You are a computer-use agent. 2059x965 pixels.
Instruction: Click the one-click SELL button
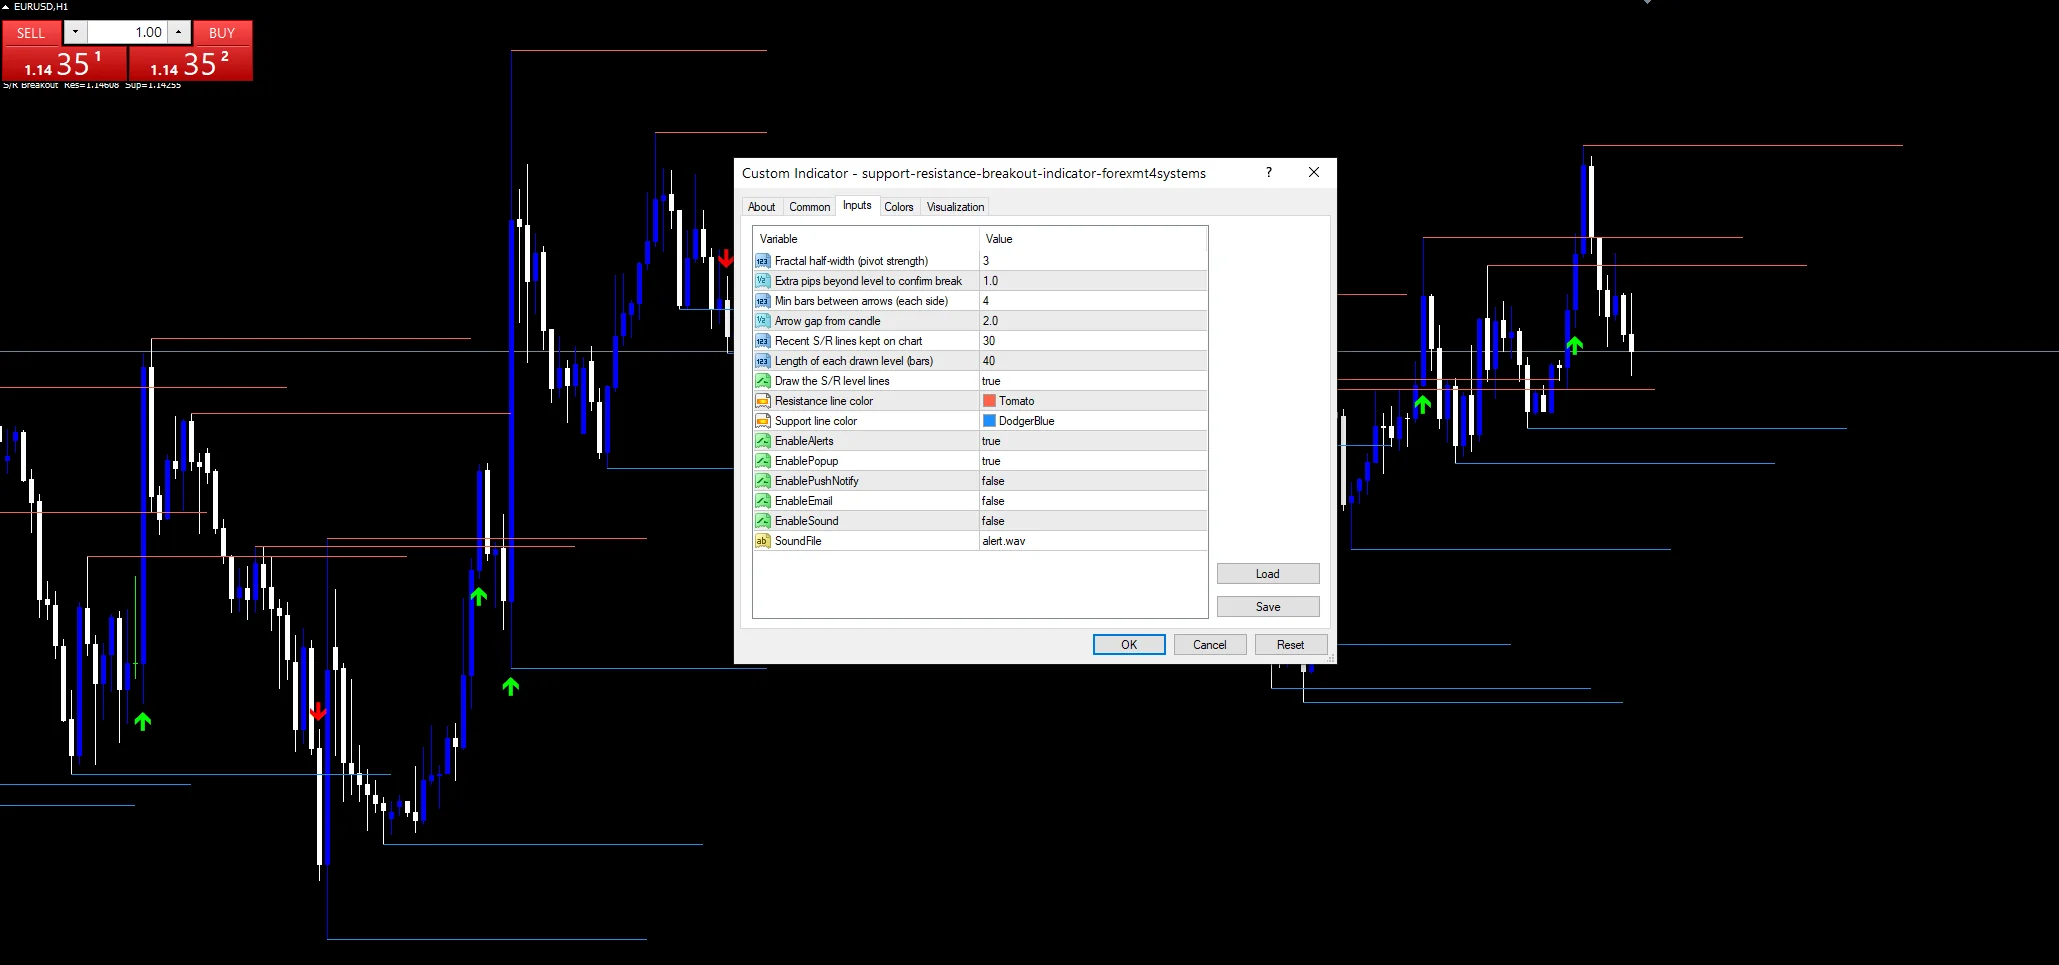click(x=31, y=33)
